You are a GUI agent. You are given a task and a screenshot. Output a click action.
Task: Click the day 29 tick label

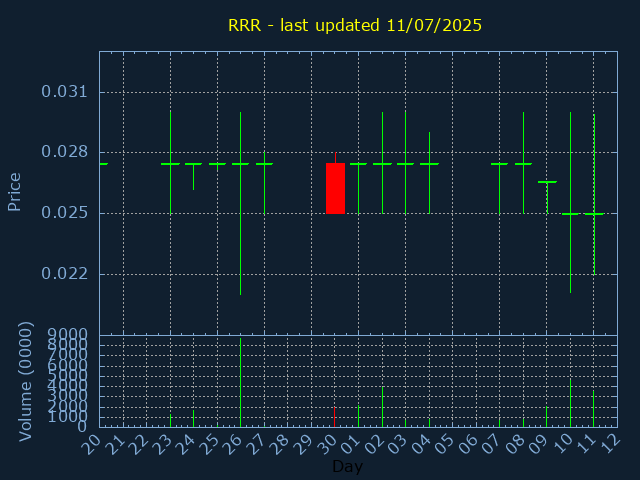[302, 444]
